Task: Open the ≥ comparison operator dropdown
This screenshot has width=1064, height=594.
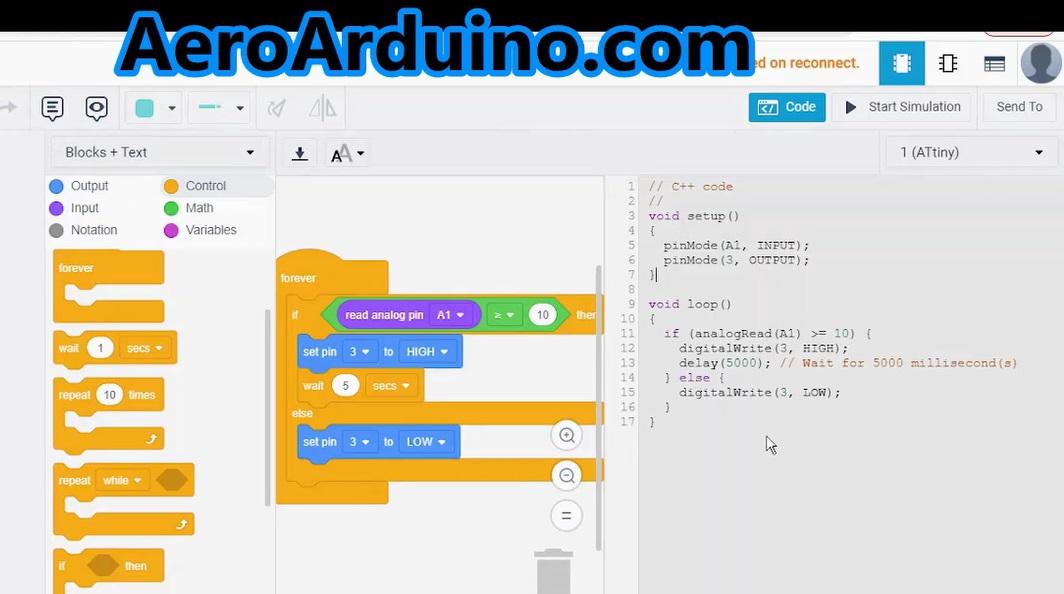Action: tap(504, 315)
